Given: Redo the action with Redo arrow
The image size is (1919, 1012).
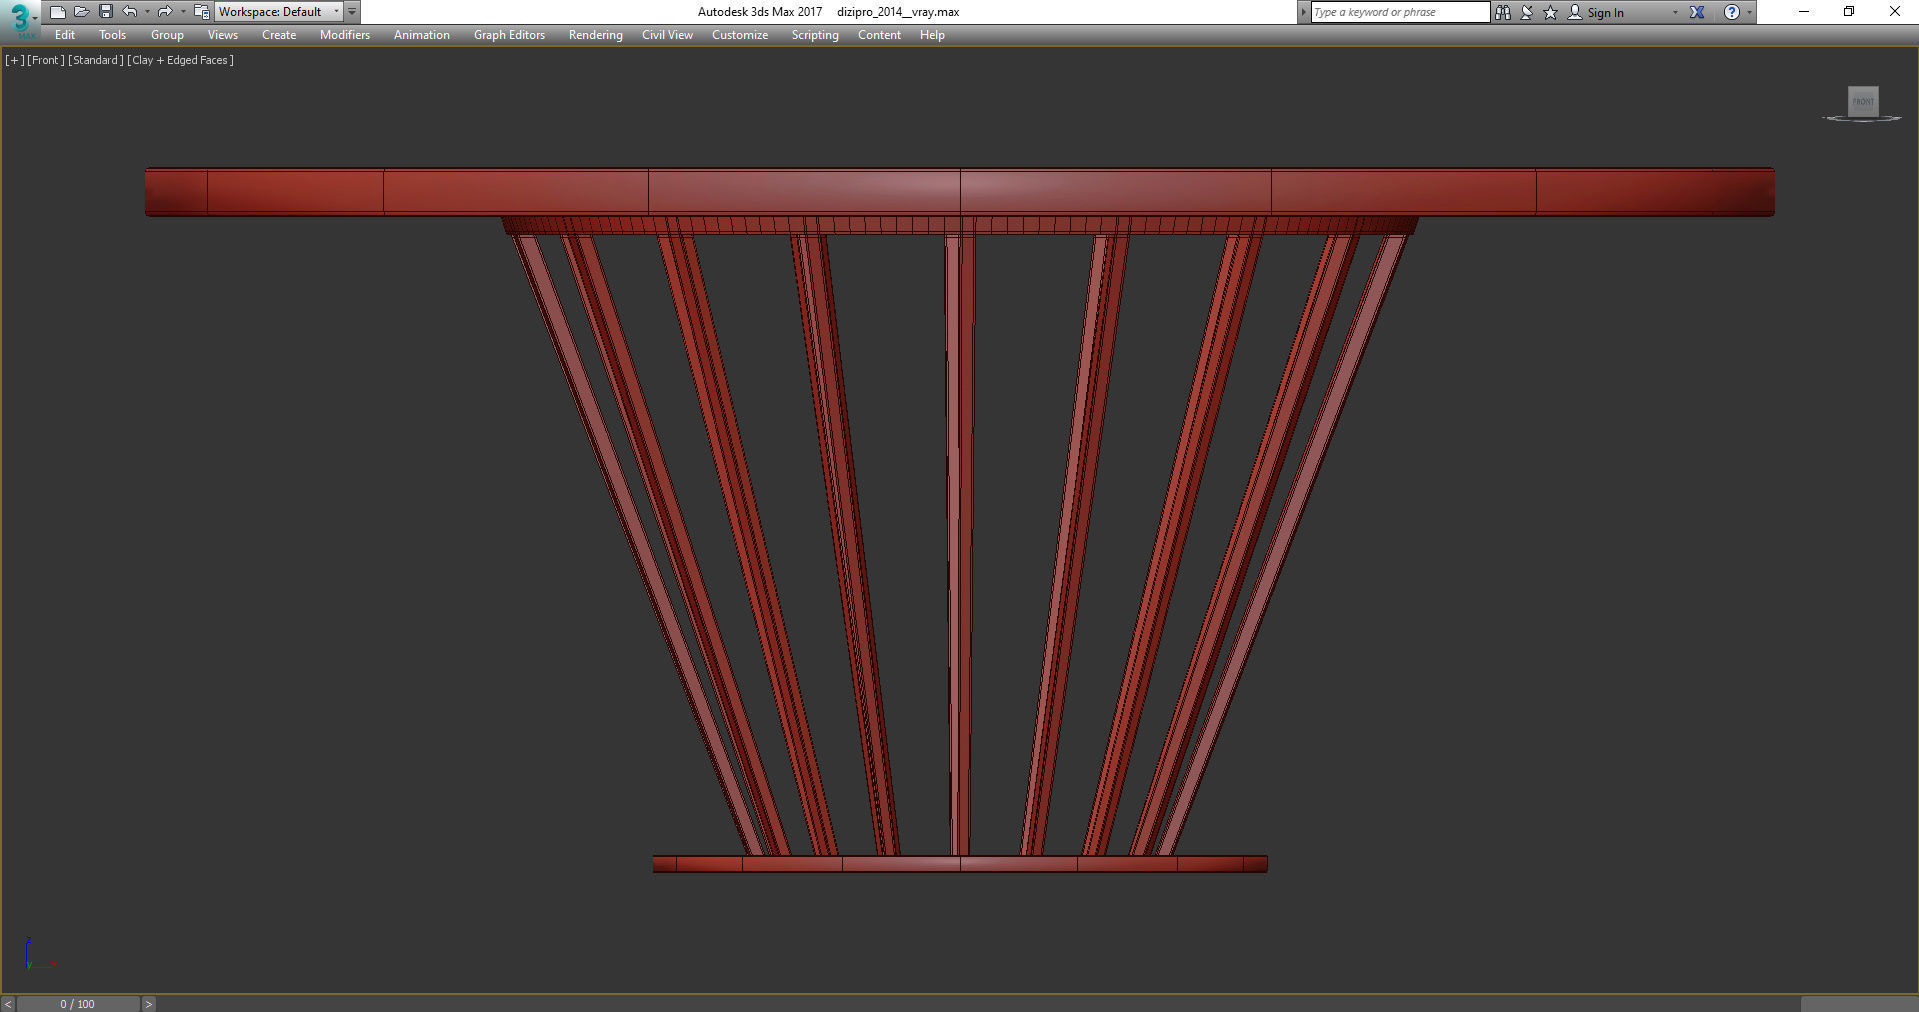Looking at the screenshot, I should click(x=165, y=12).
